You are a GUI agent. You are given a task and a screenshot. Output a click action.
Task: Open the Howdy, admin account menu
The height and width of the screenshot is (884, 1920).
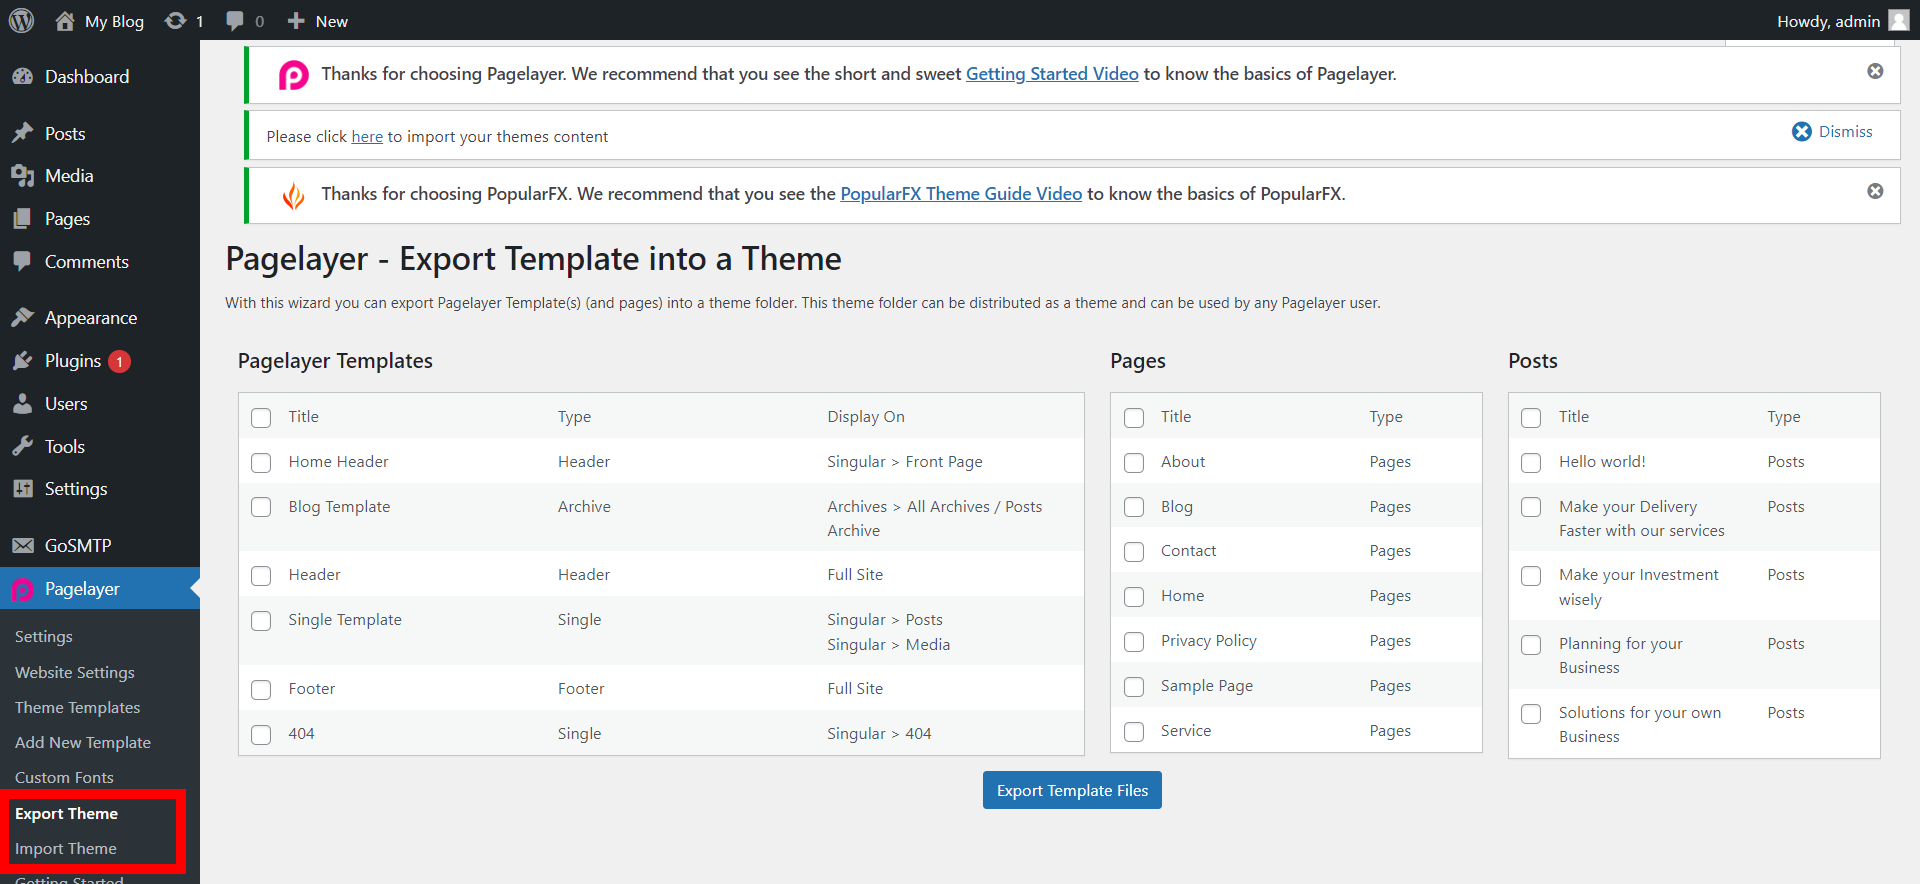1842,21
